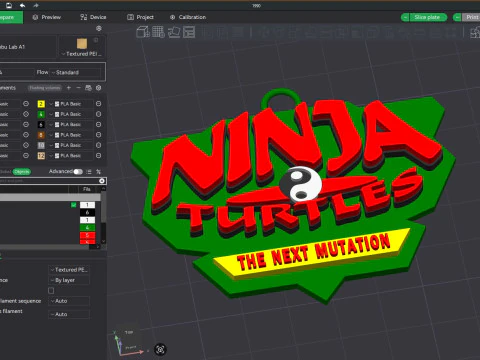This screenshot has width=480, height=360.
Task: Click the redo arrow icon
Action: pyautogui.click(x=36, y=5)
